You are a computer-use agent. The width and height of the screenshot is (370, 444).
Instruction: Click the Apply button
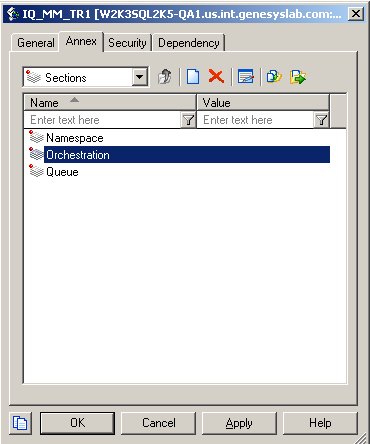coord(239,423)
